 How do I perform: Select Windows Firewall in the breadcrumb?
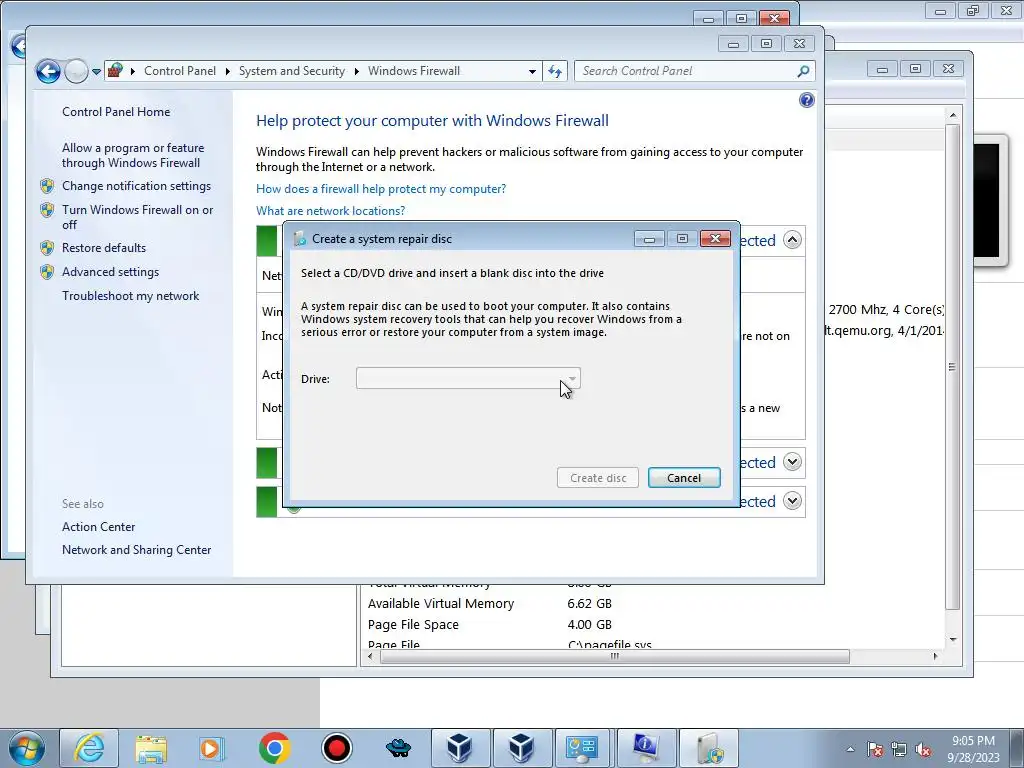pyautogui.click(x=414, y=71)
